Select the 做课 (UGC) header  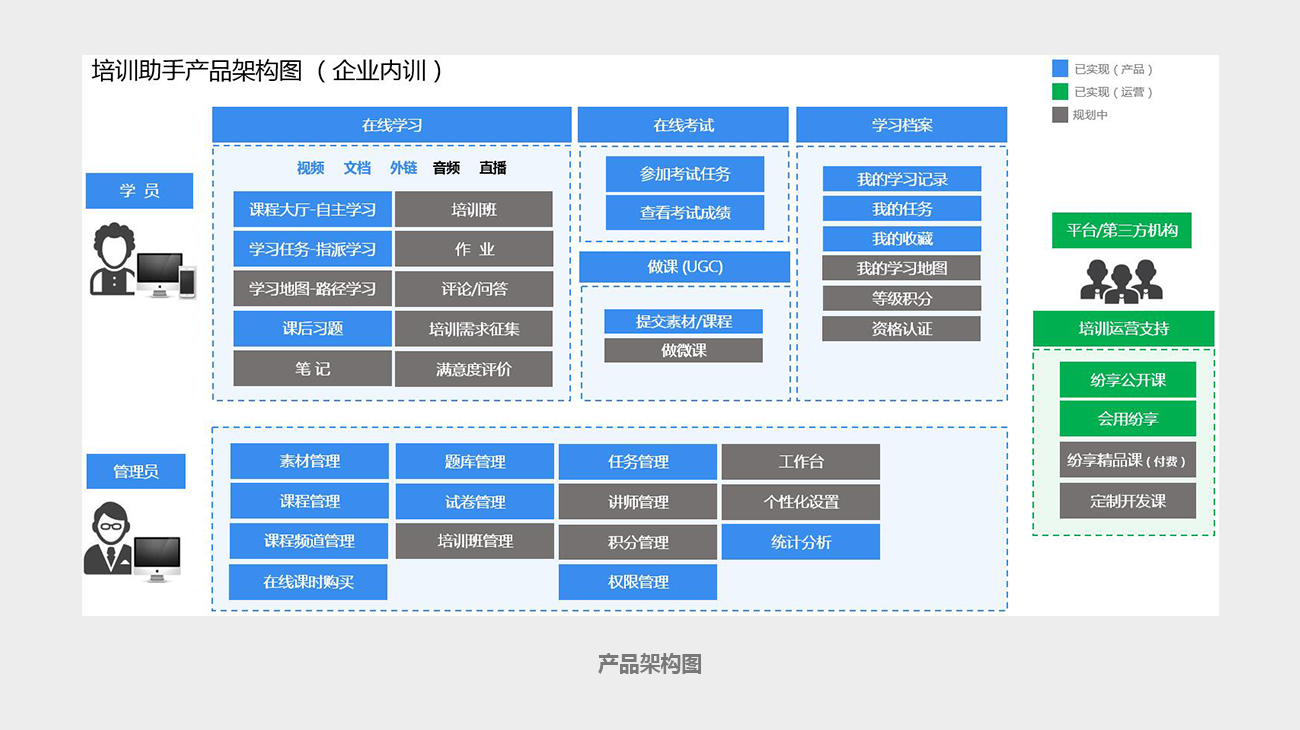685,267
